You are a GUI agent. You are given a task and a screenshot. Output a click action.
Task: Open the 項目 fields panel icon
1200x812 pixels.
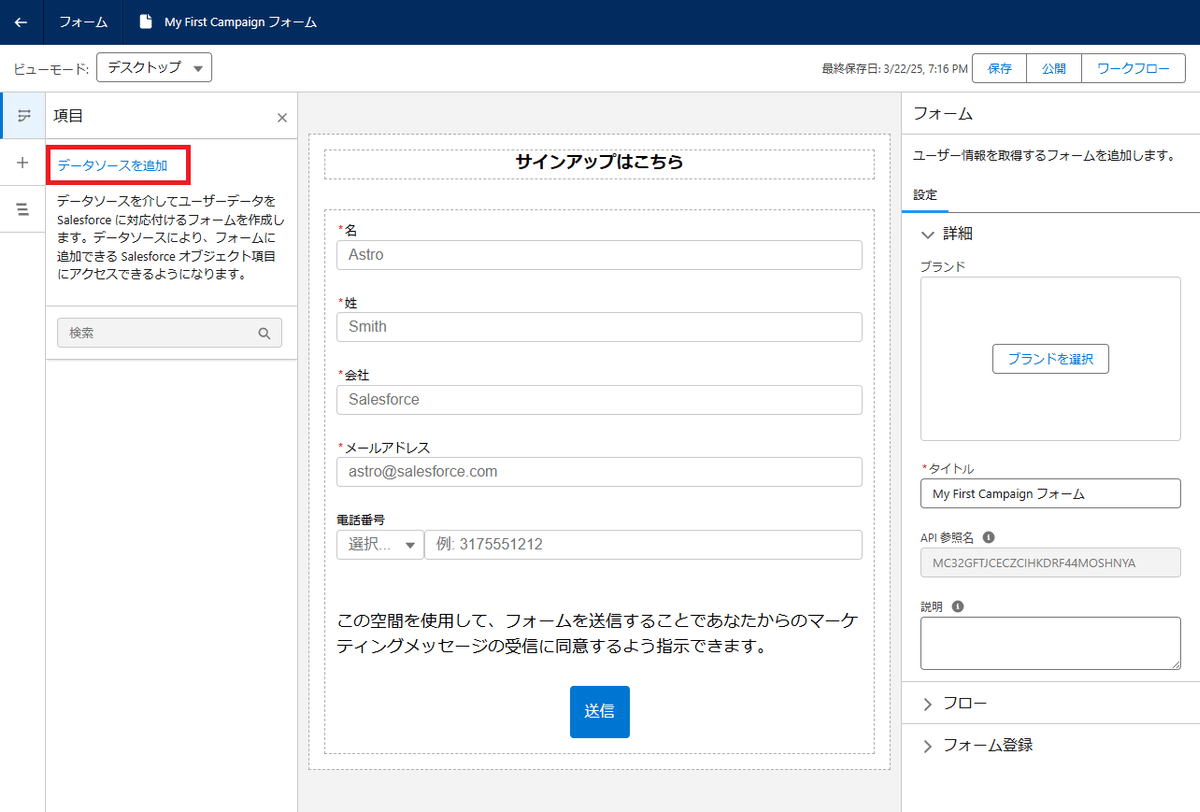pos(23,116)
